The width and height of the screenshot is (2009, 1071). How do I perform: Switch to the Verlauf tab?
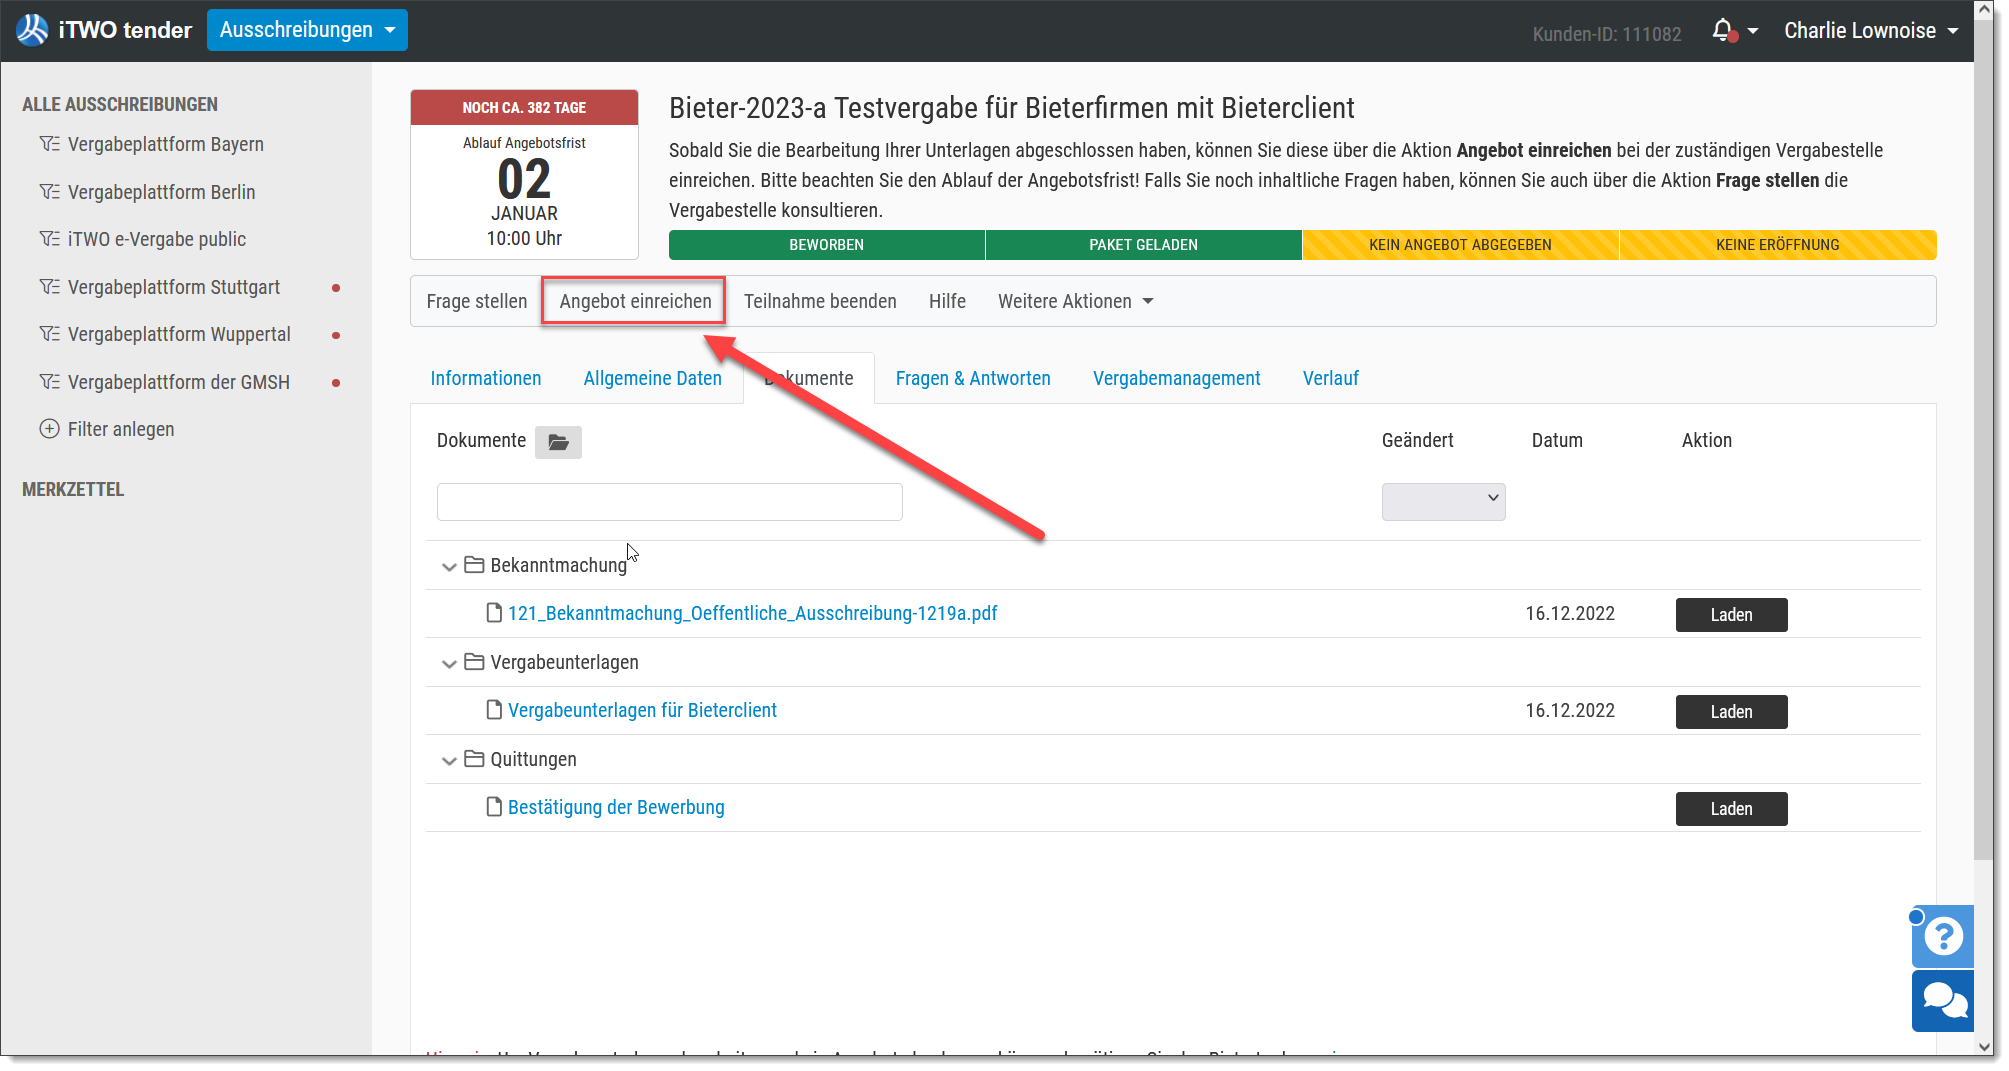pos(1330,378)
